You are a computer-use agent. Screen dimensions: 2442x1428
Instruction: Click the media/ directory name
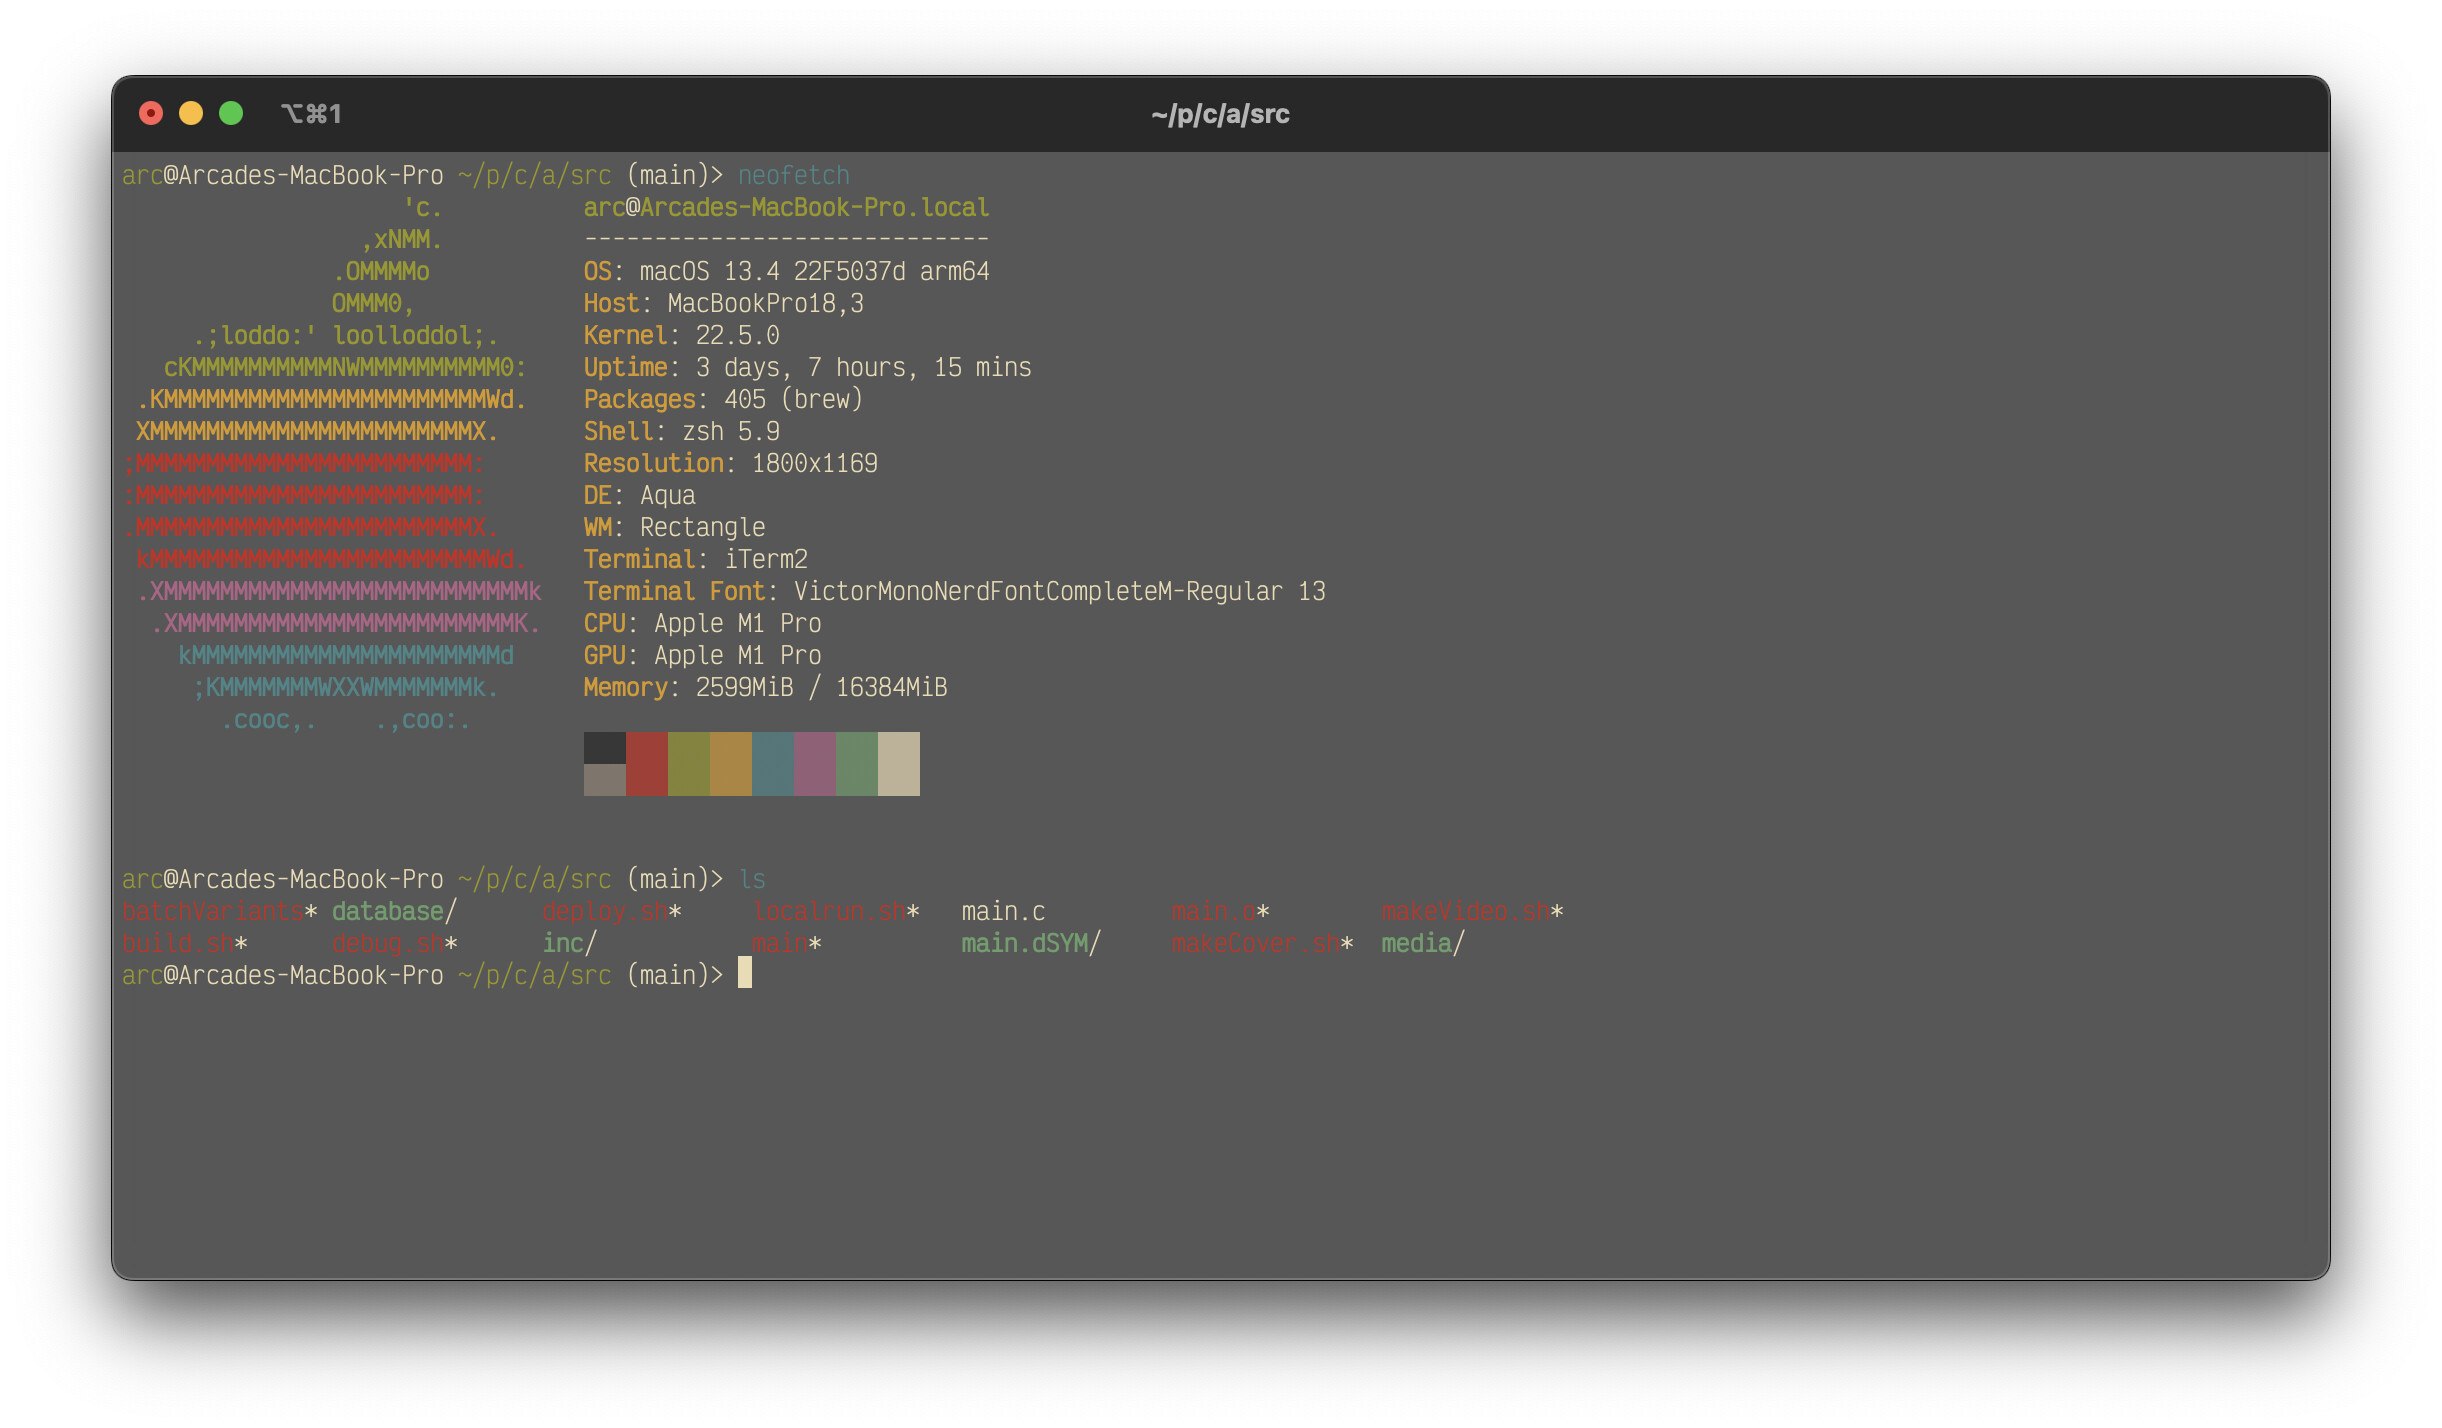click(x=1423, y=943)
